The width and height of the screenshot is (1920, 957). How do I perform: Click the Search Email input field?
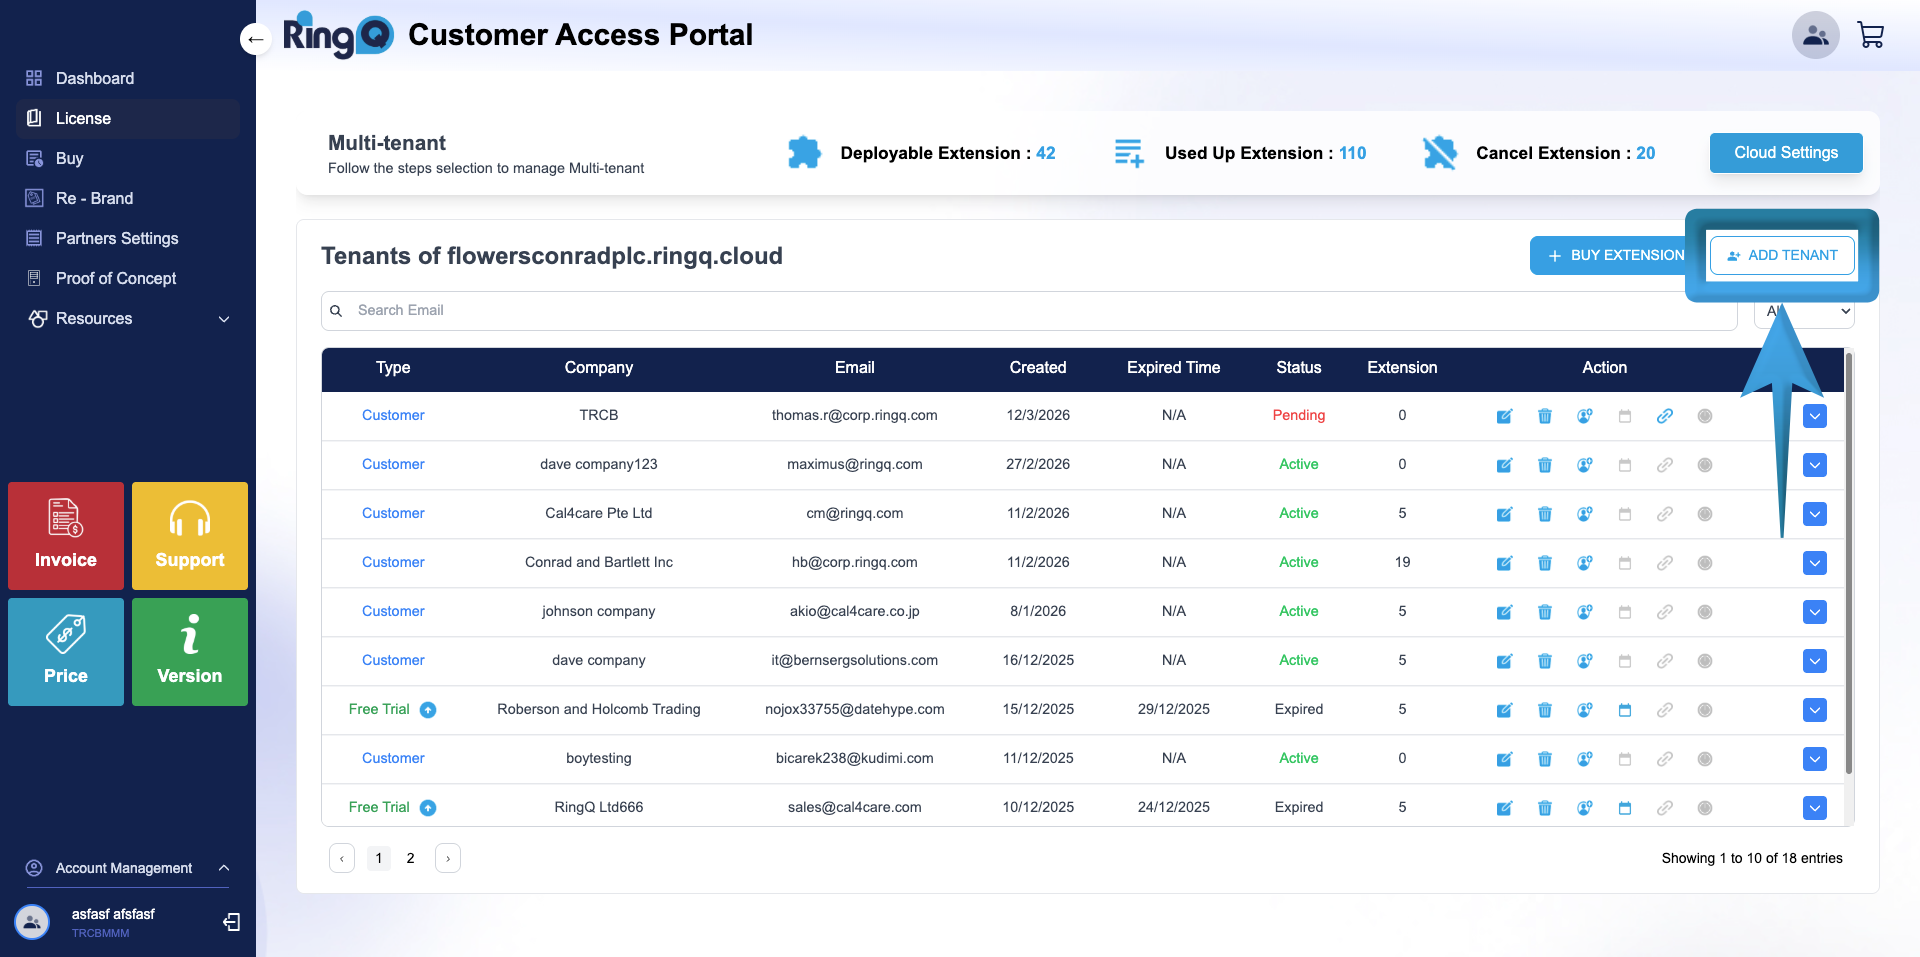(x=1030, y=310)
